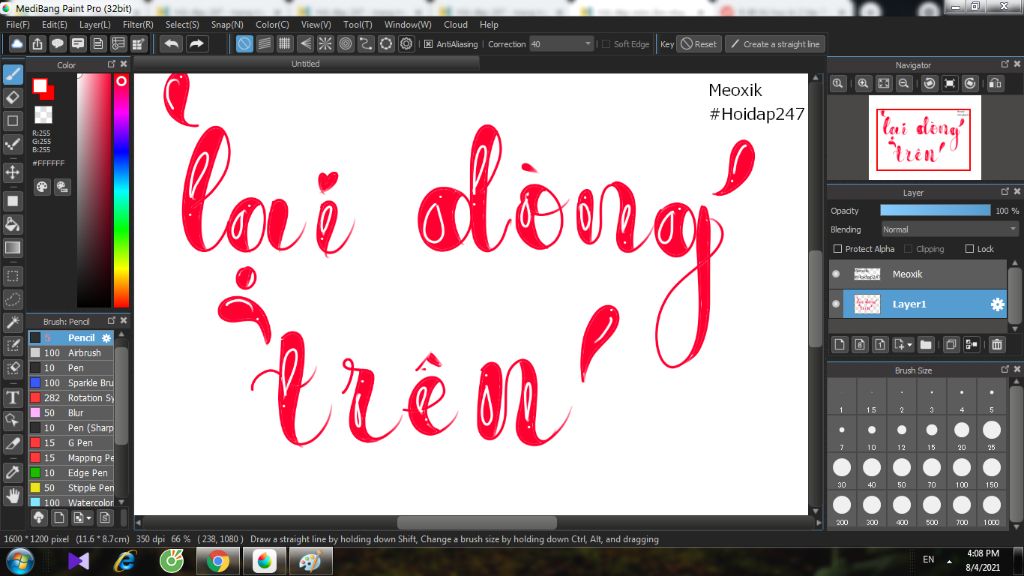Enable the layer Lock checkbox

tap(970, 249)
